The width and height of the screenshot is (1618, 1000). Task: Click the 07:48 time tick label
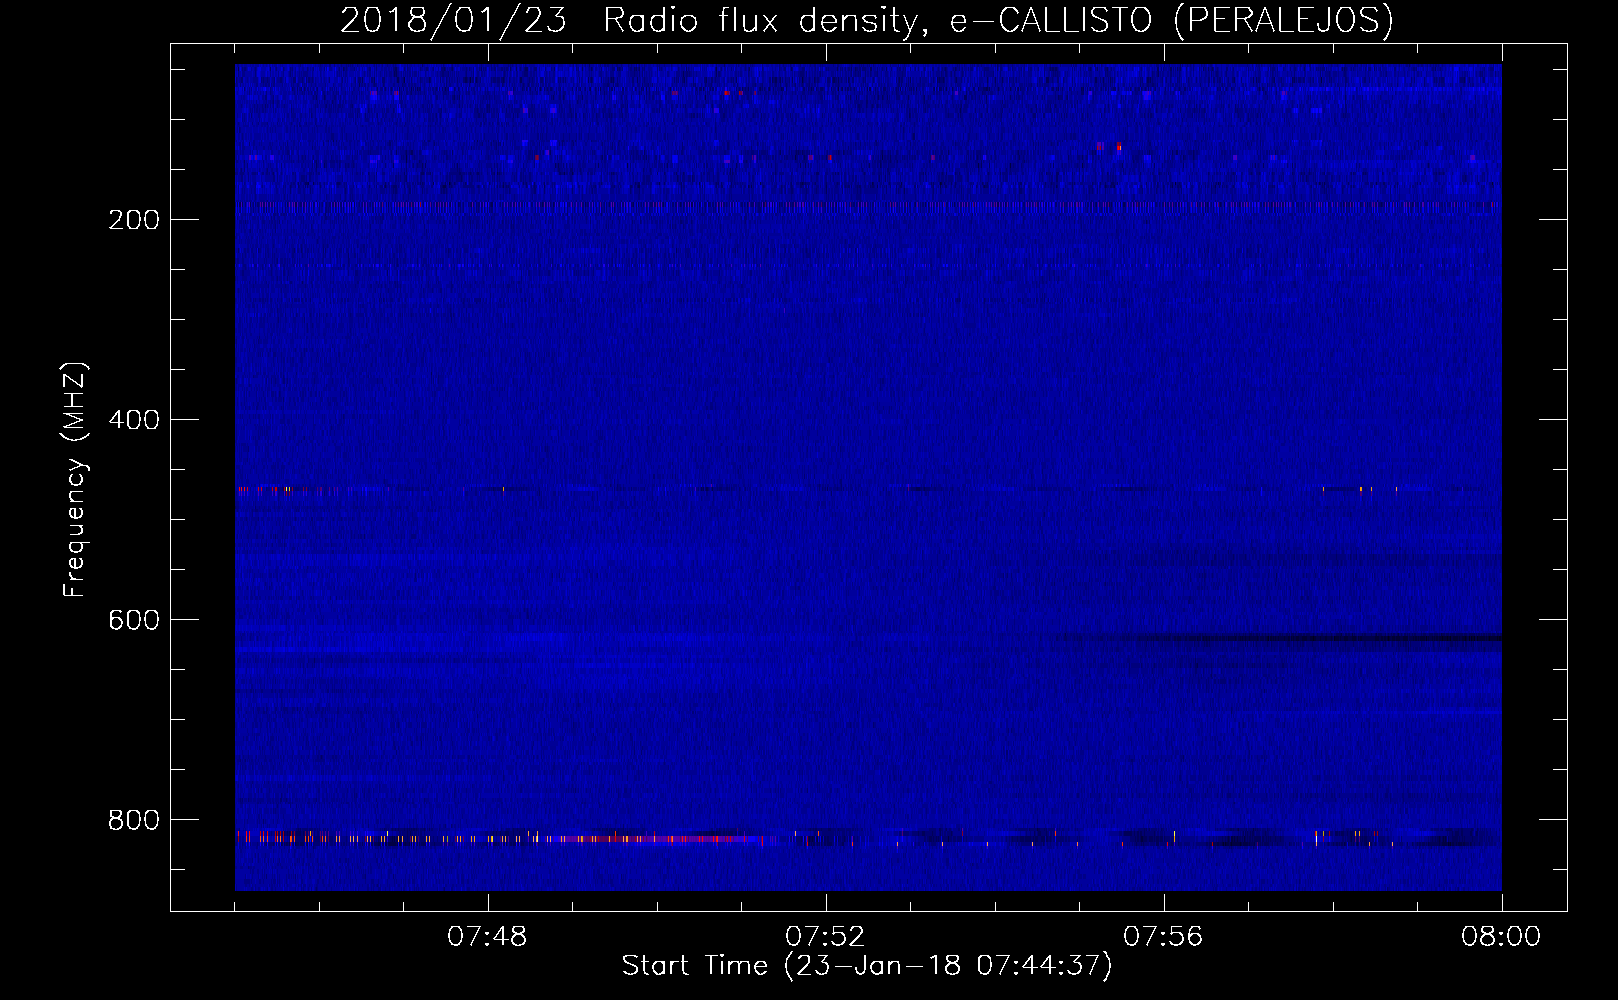(x=487, y=937)
